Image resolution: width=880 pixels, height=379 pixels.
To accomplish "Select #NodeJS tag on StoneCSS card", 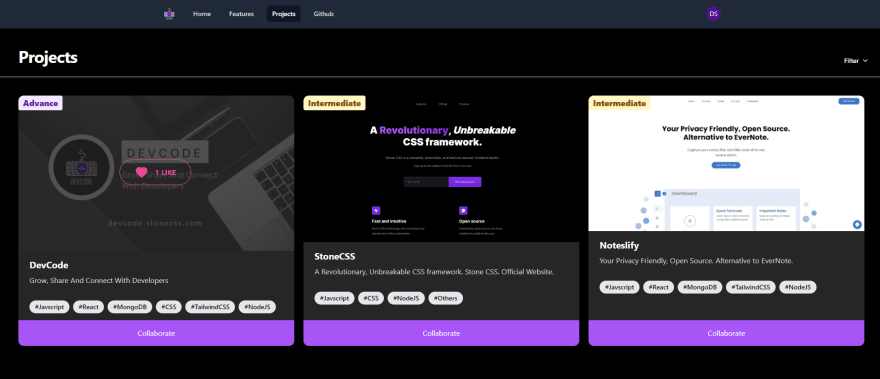I will pos(406,298).
